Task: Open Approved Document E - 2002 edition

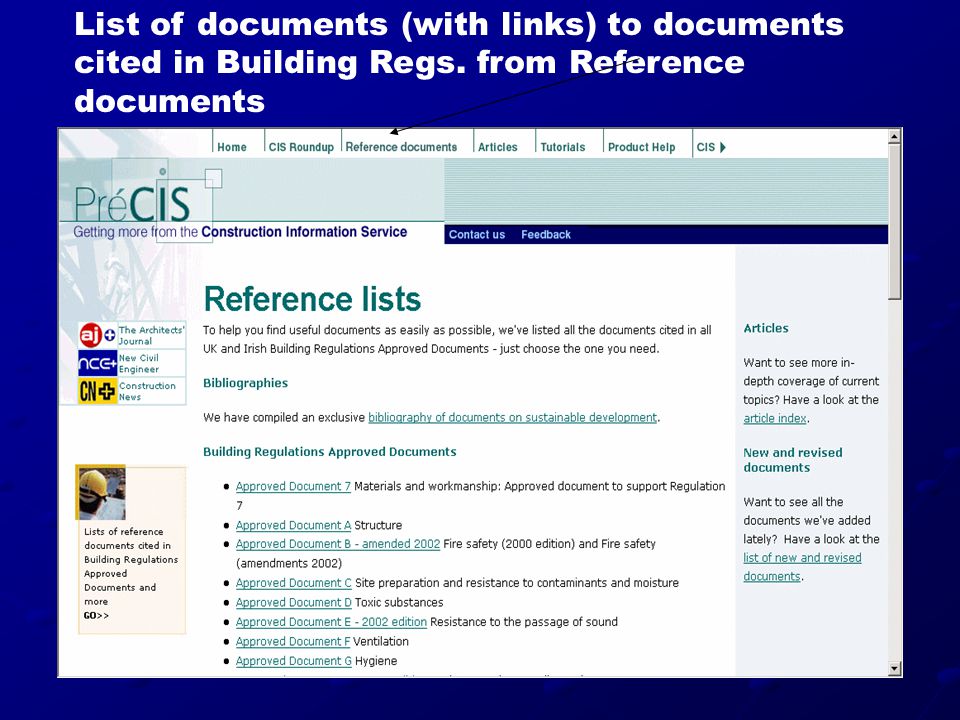Action: (x=331, y=622)
